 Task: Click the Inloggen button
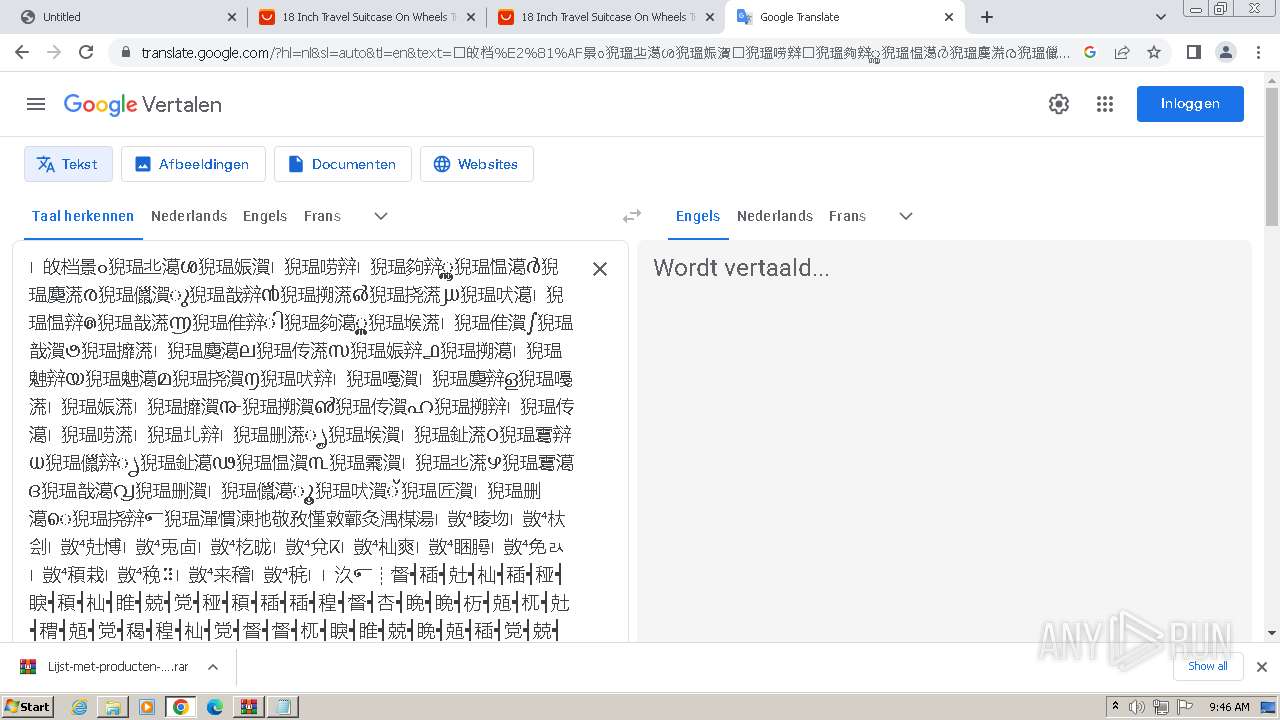tap(1190, 104)
